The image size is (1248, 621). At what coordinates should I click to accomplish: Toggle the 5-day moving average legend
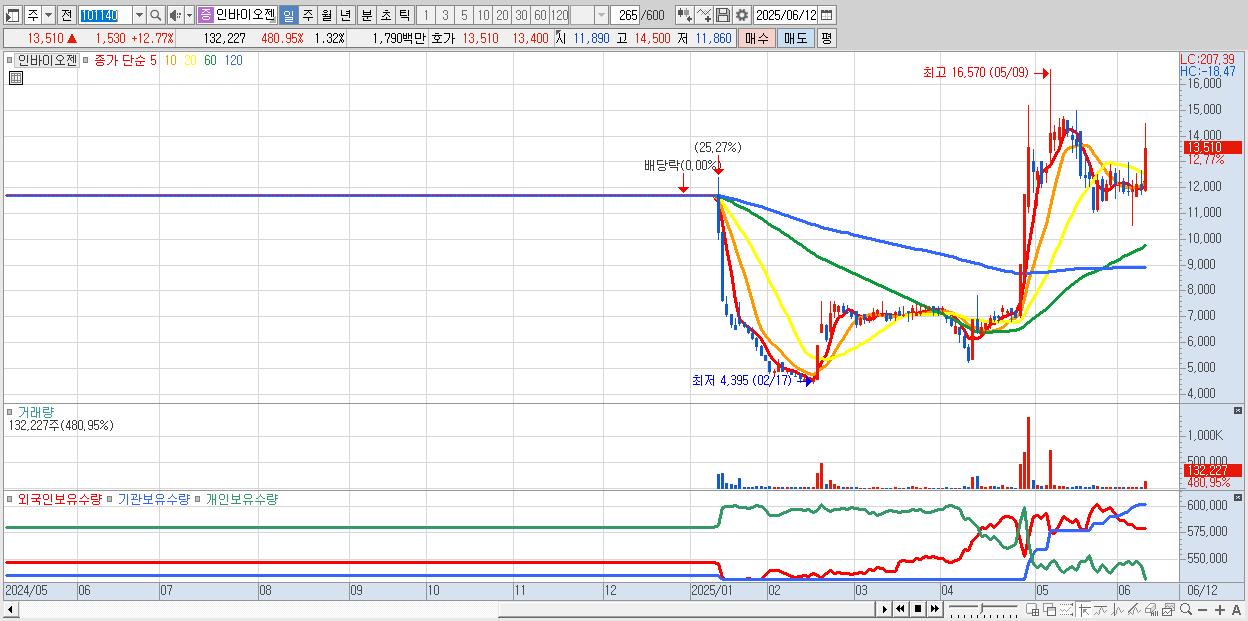(152, 60)
